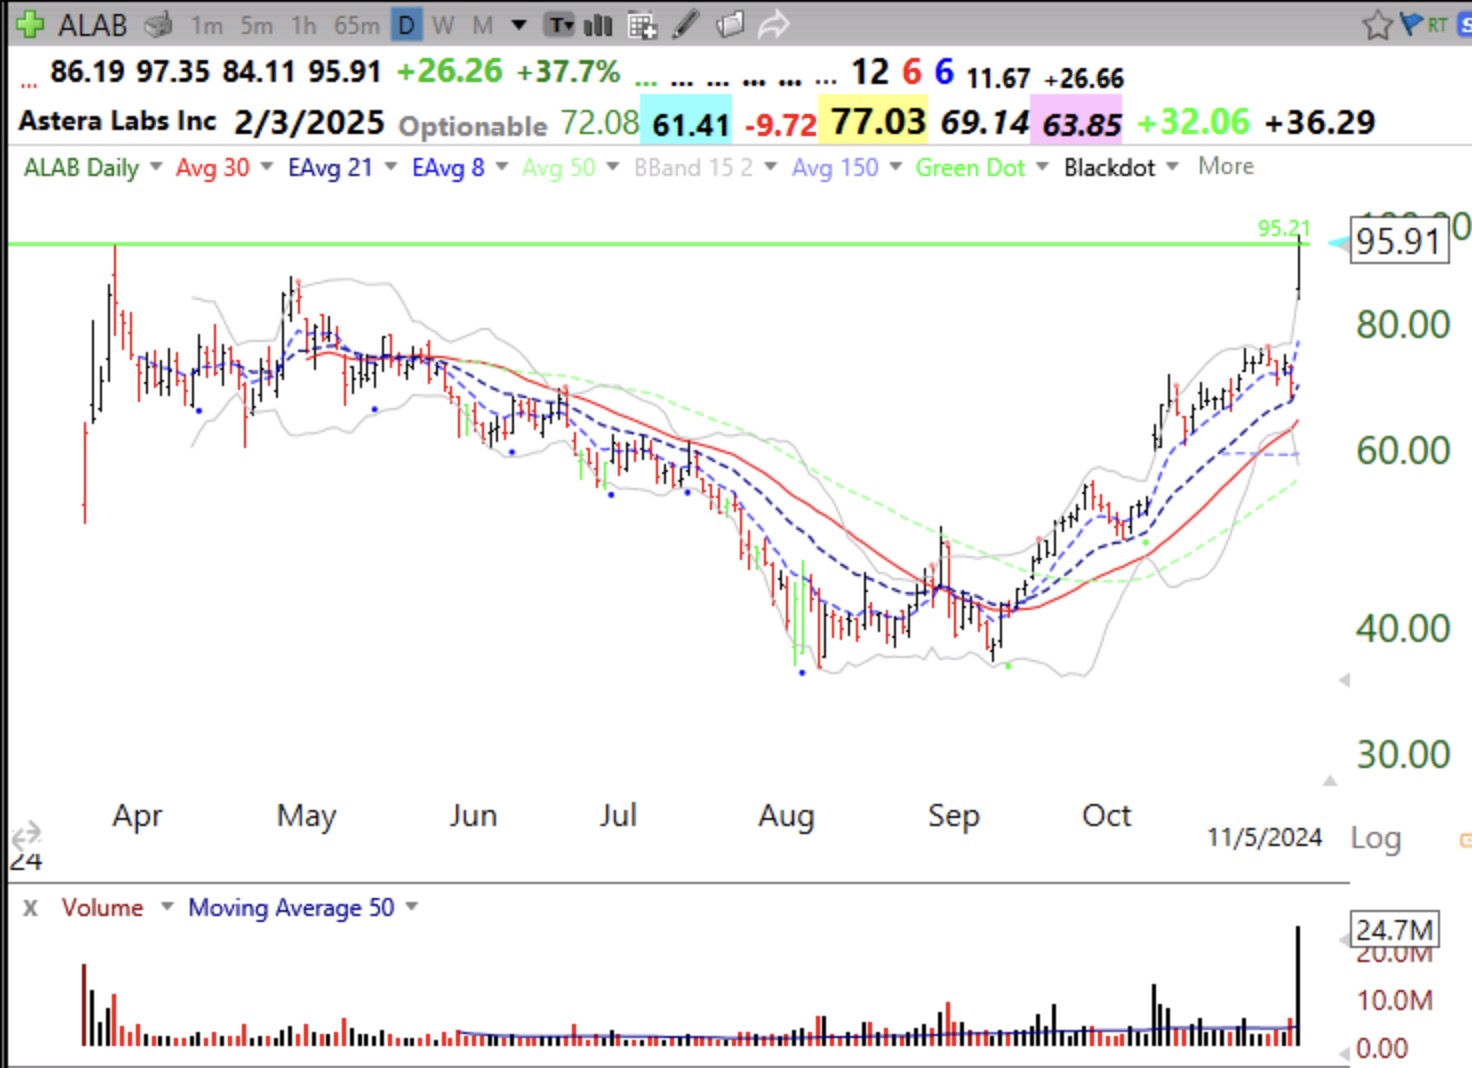Click the red -9.72 value
1472x1068 pixels.
point(781,125)
